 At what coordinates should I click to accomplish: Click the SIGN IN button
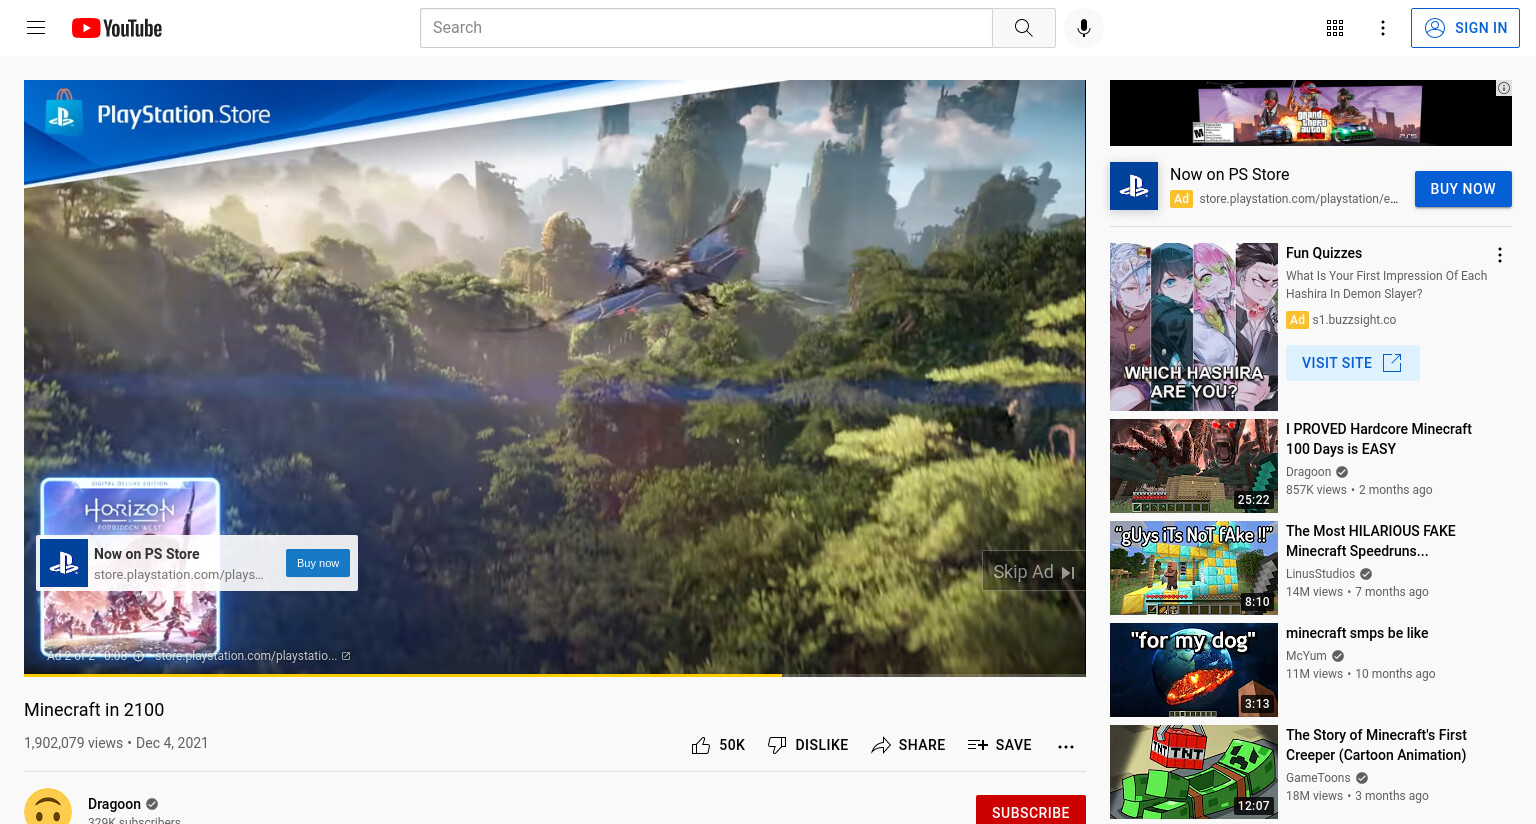[1465, 28]
